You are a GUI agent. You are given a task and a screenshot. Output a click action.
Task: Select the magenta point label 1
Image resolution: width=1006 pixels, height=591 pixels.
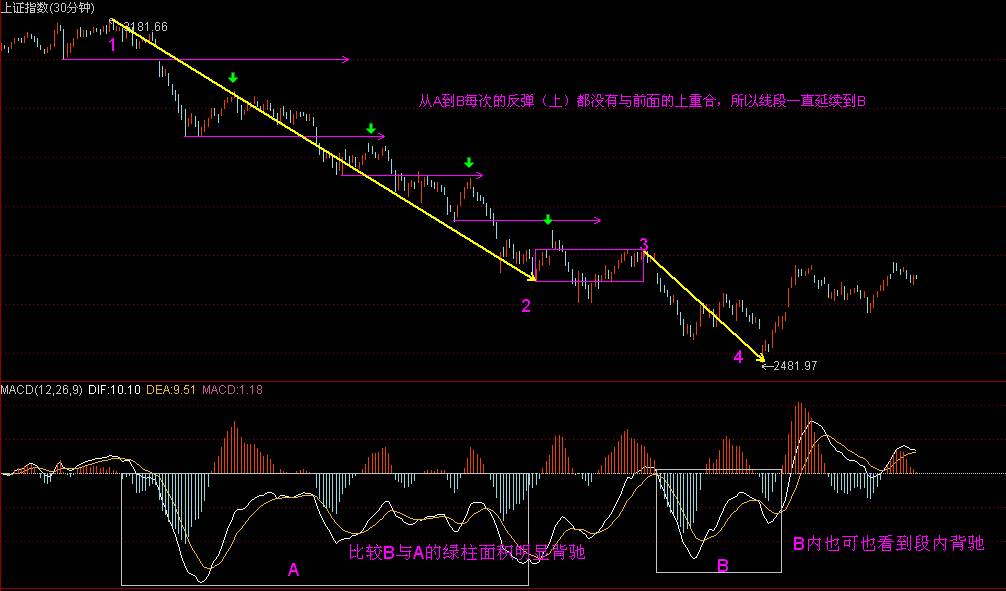click(112, 45)
